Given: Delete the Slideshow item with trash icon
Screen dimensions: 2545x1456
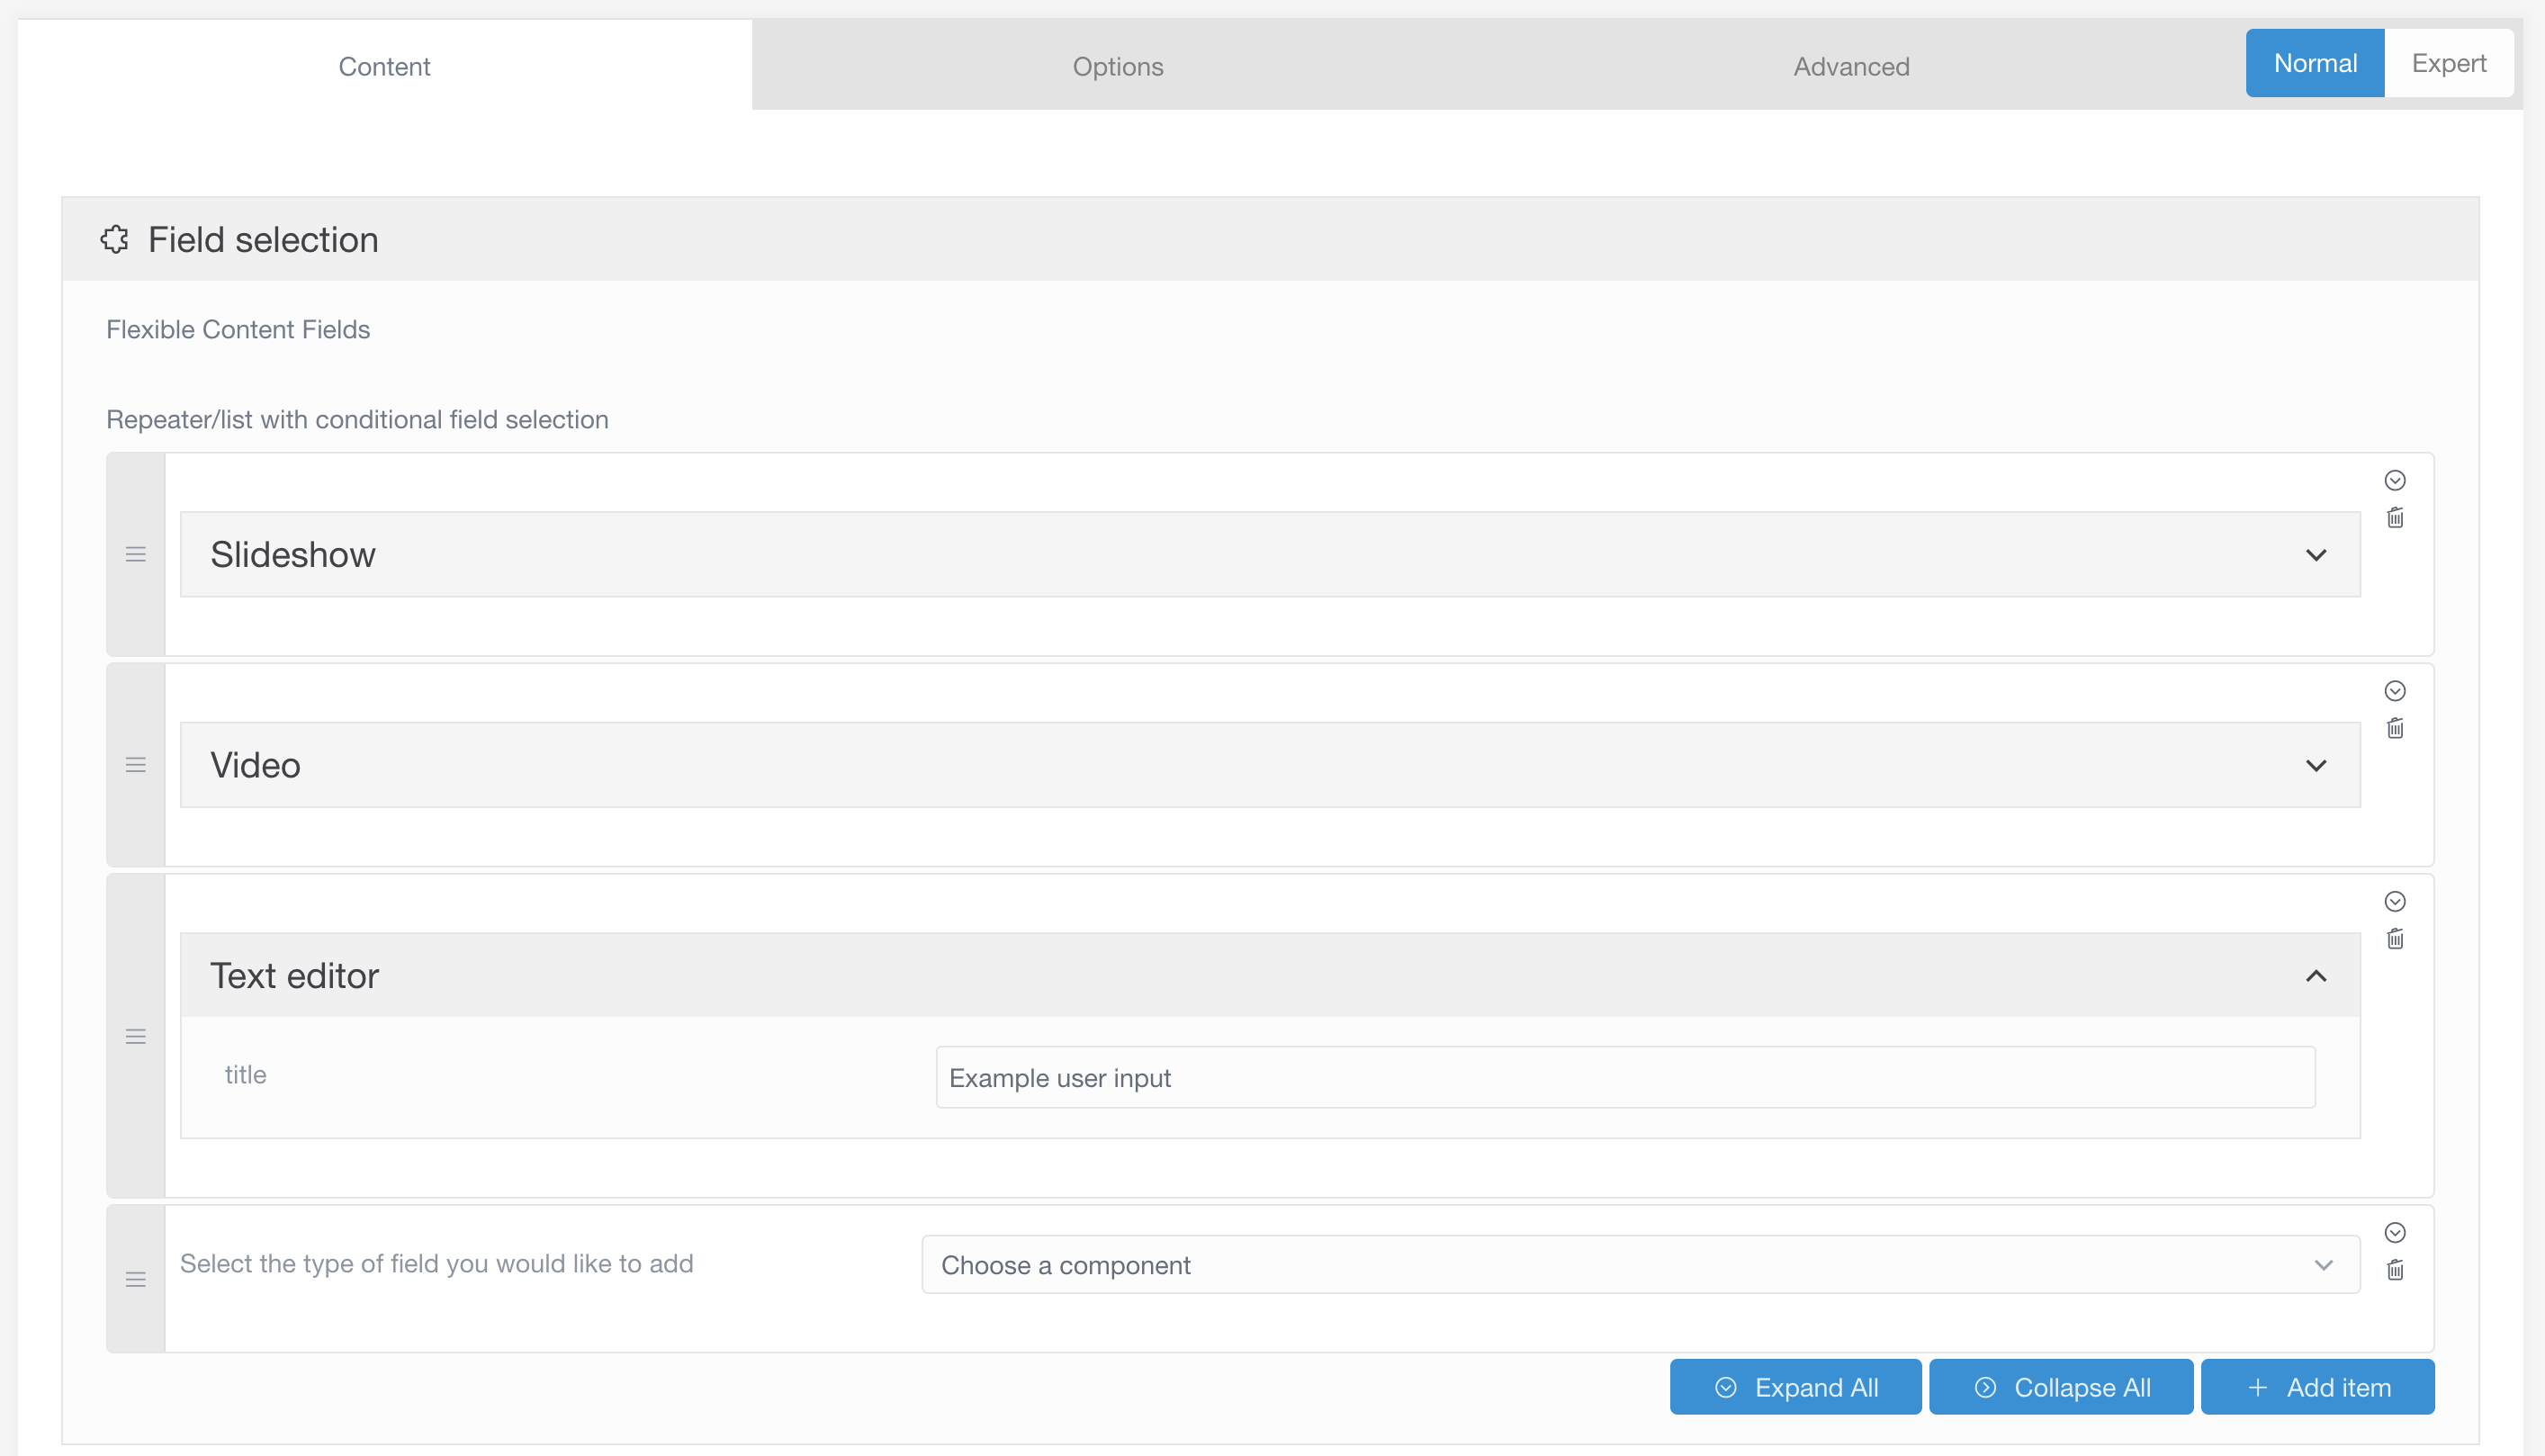Looking at the screenshot, I should tap(2395, 518).
